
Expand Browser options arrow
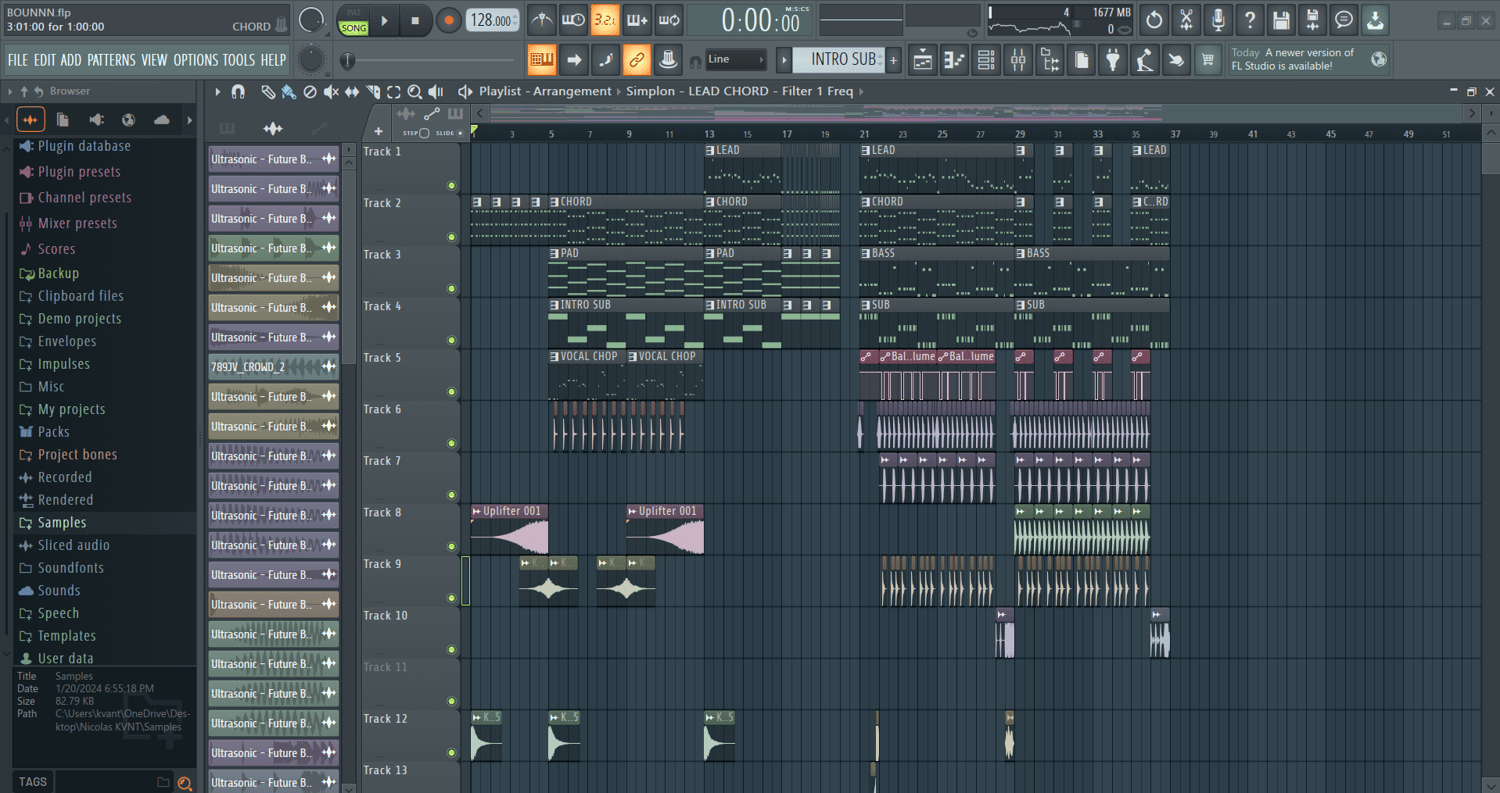10,91
